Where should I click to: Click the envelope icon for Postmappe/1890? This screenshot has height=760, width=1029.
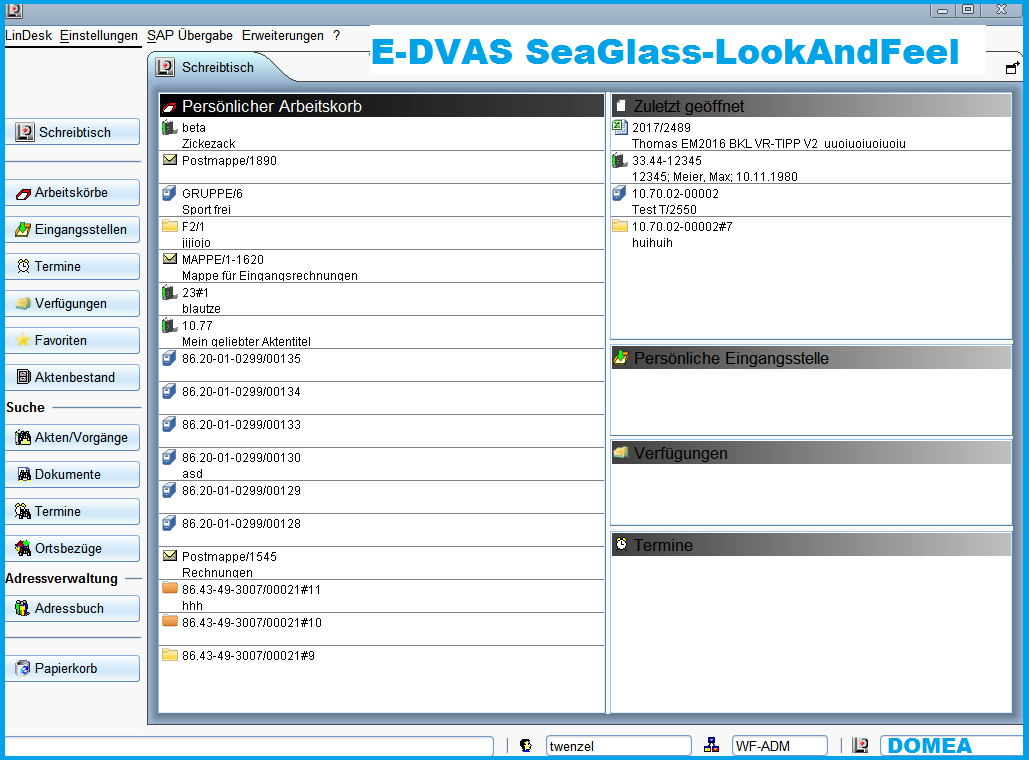click(169, 160)
